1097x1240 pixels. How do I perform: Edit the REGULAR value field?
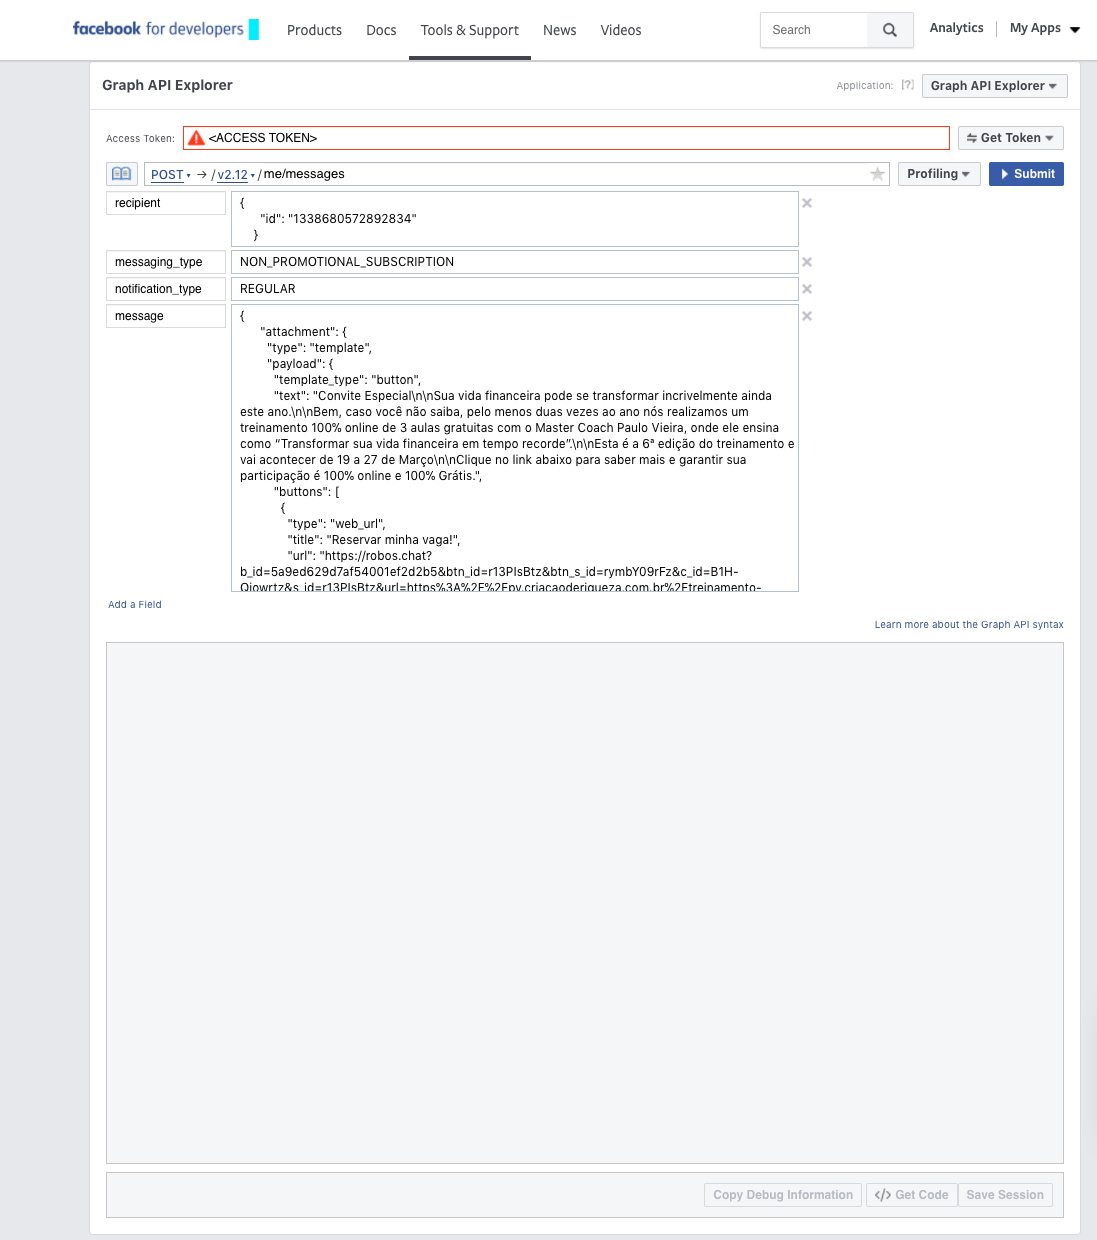point(515,289)
